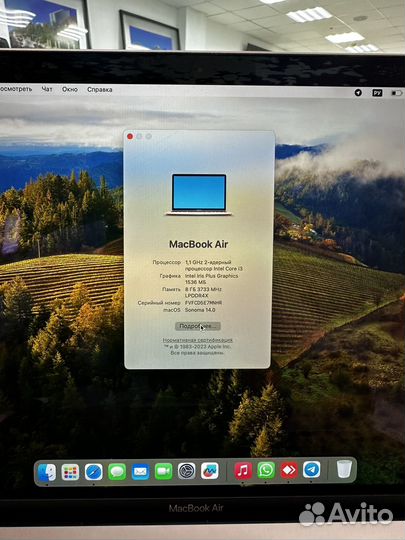The height and width of the screenshot is (540, 405).
Task: Select the serial number FVFCD5E7MNHR text
Action: coord(204,303)
